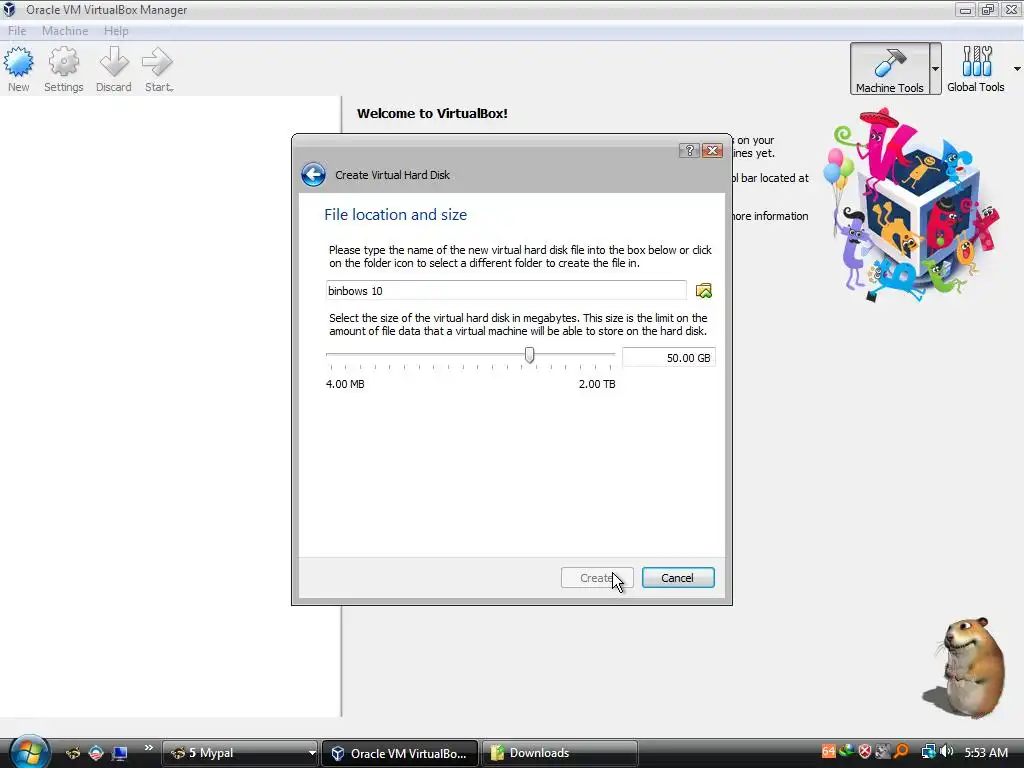Open the File menu

17,31
